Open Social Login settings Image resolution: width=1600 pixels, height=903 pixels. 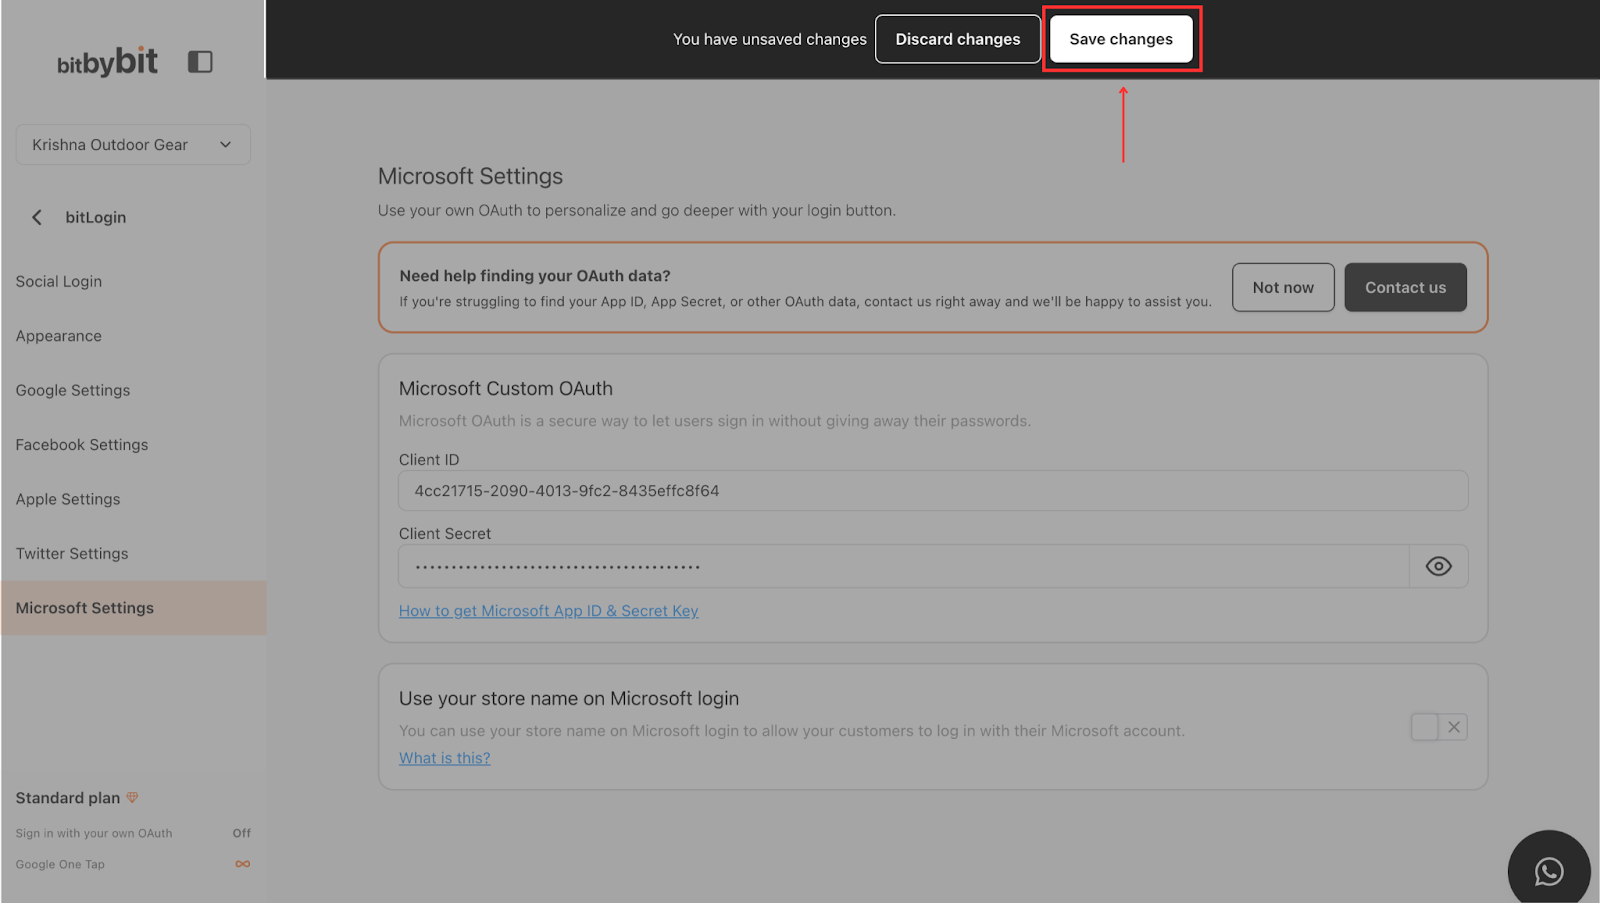[59, 282]
